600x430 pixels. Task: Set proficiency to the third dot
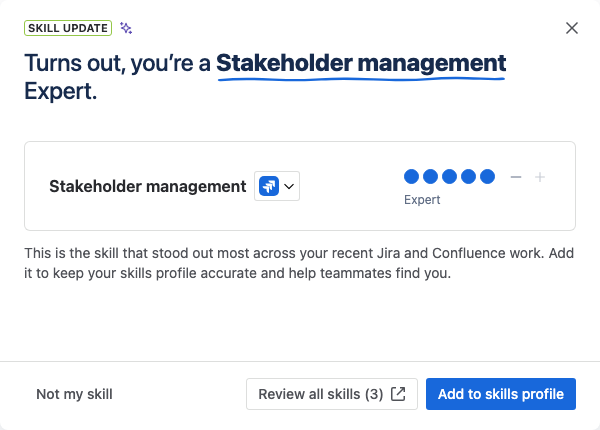click(x=449, y=177)
